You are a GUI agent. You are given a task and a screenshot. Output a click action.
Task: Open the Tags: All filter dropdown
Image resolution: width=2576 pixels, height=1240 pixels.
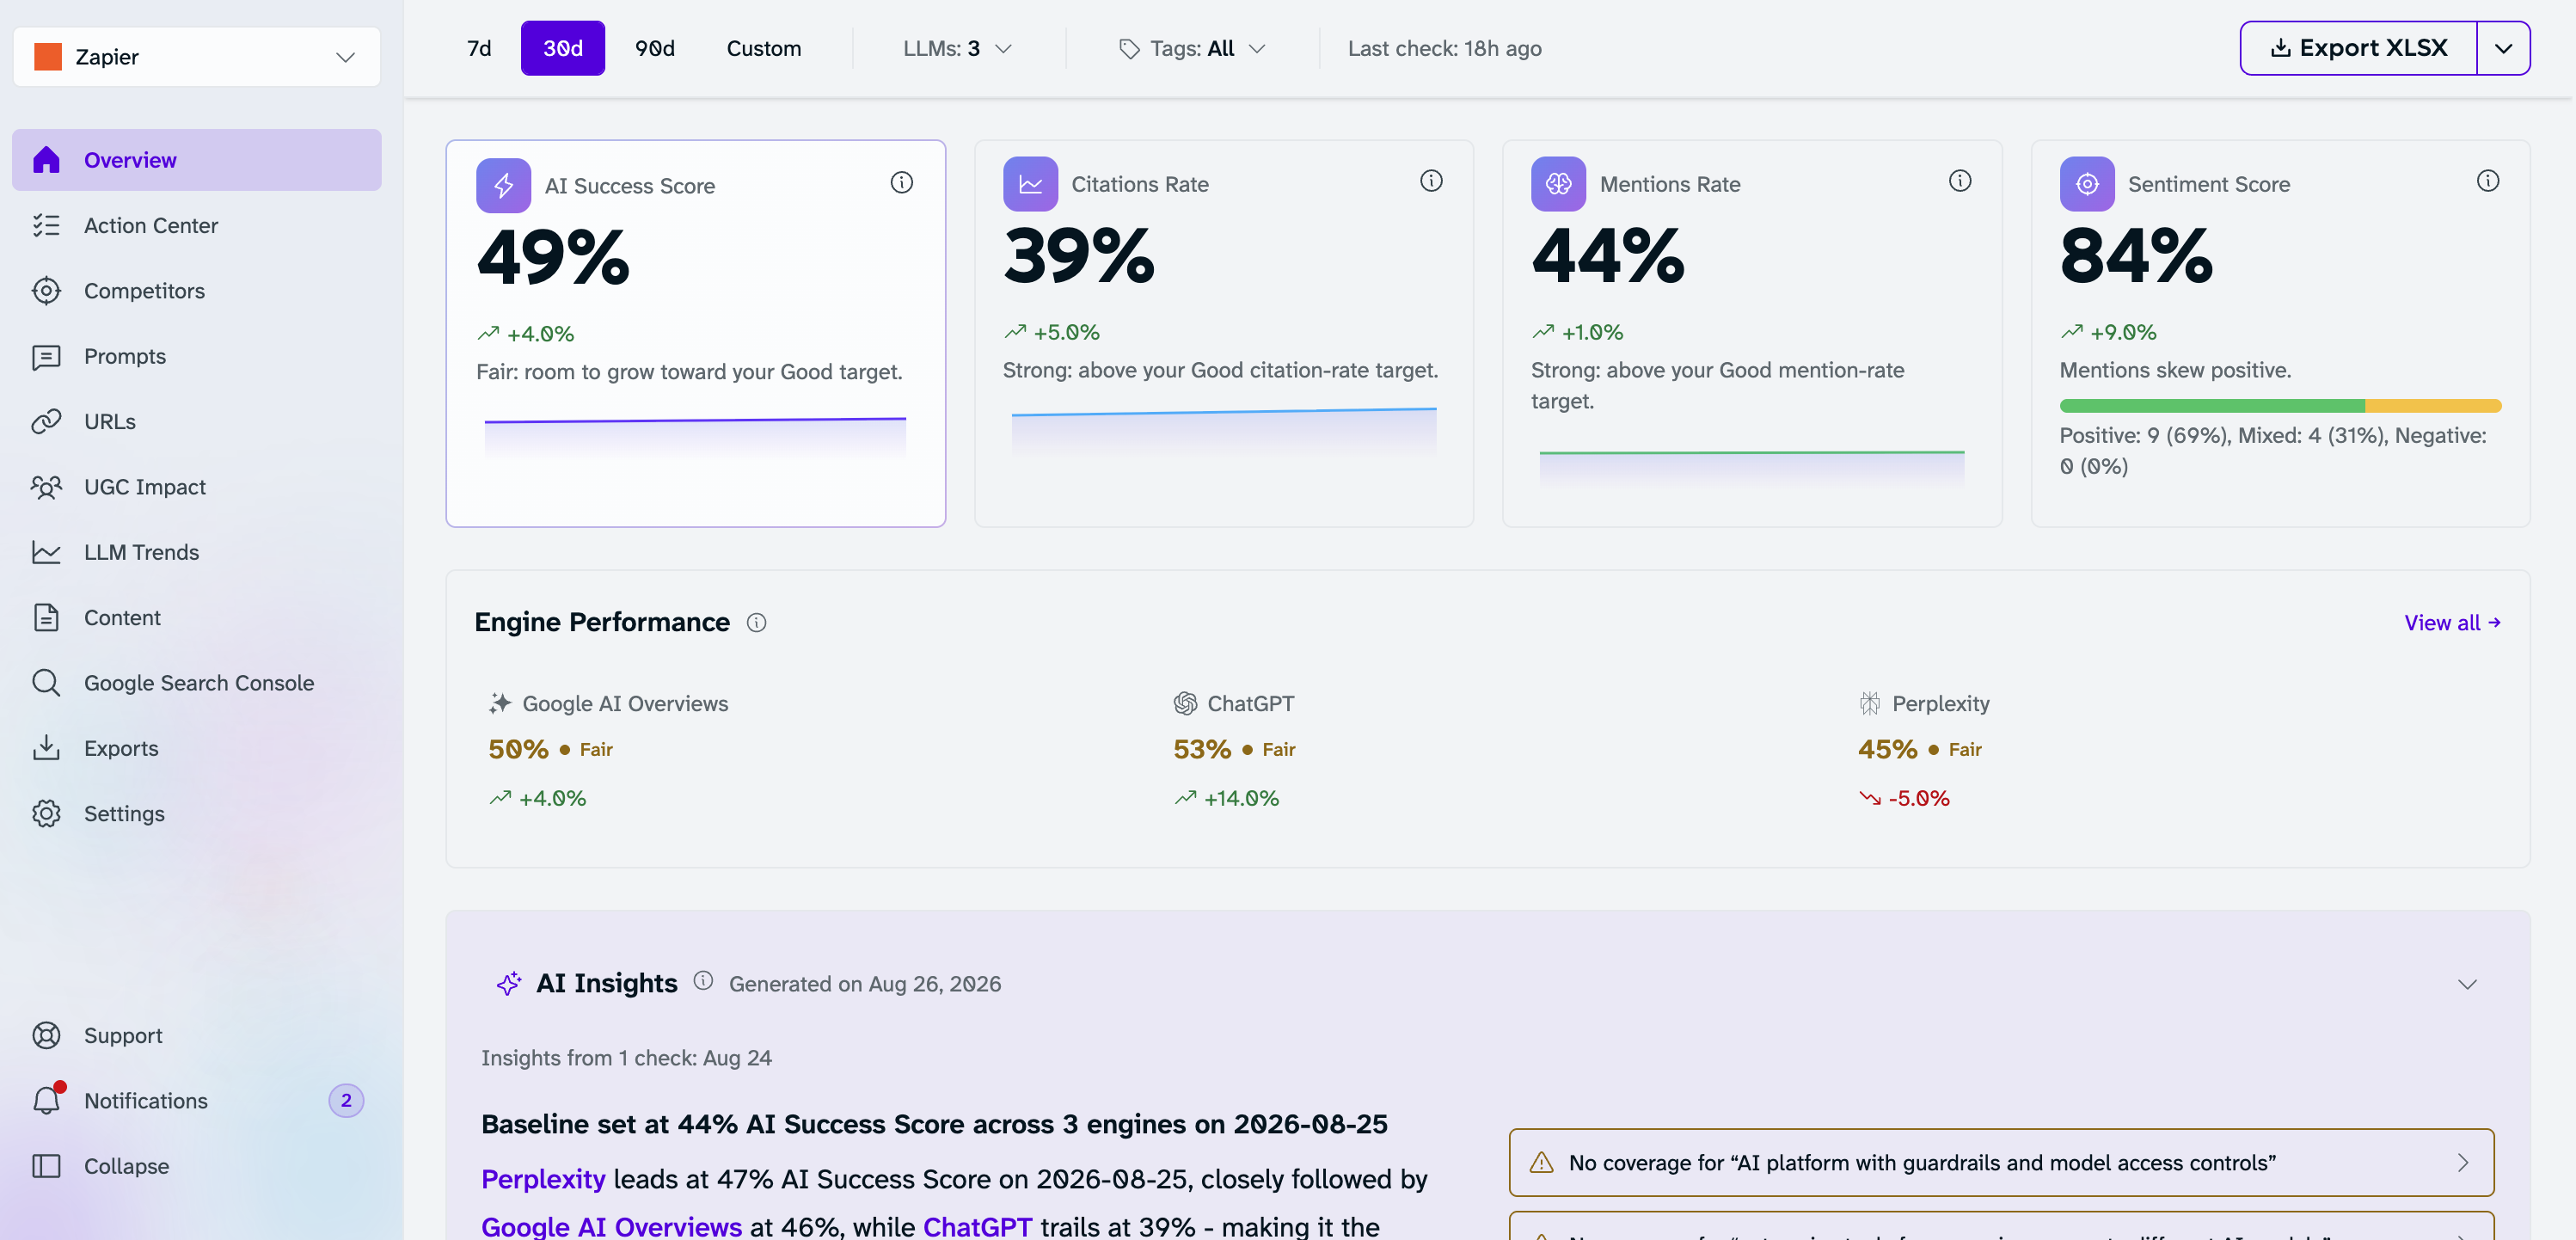[1192, 48]
